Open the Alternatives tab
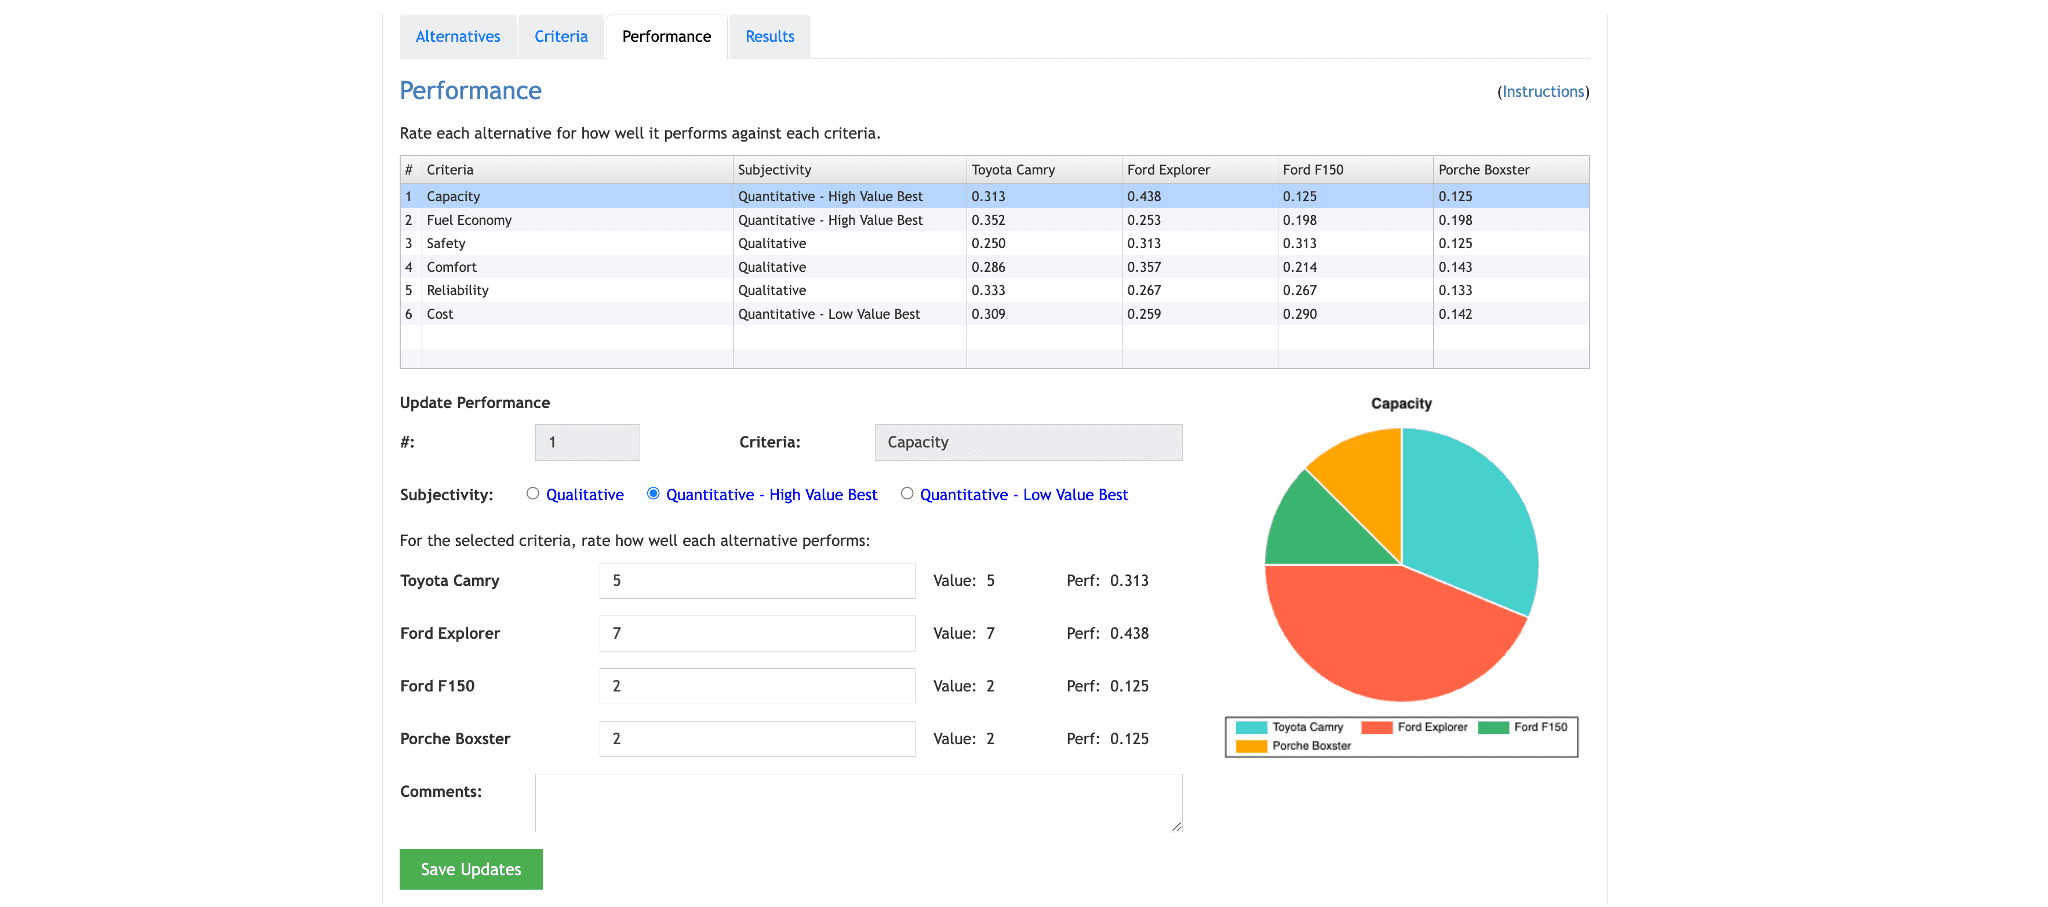 pyautogui.click(x=458, y=37)
